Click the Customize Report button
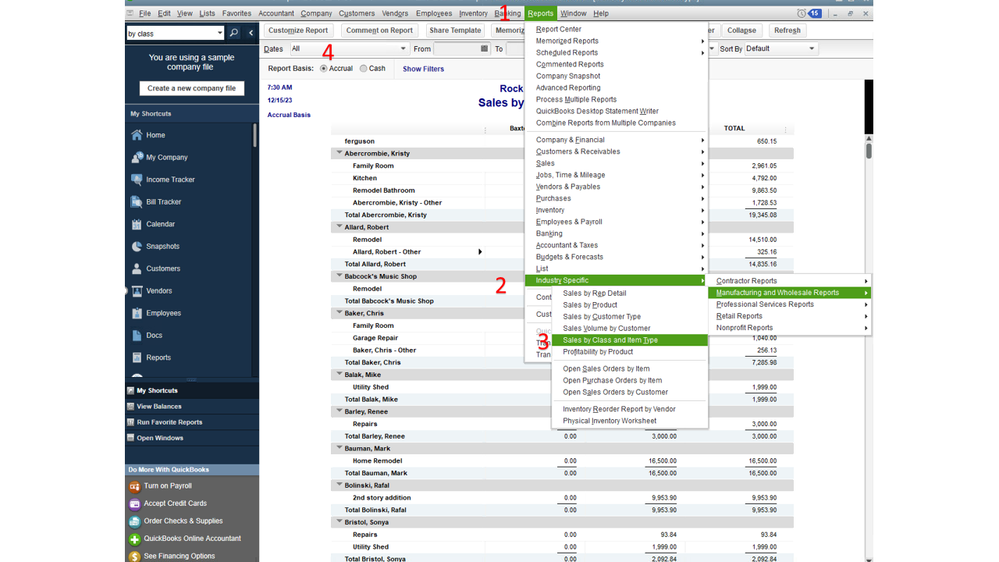 (298, 30)
